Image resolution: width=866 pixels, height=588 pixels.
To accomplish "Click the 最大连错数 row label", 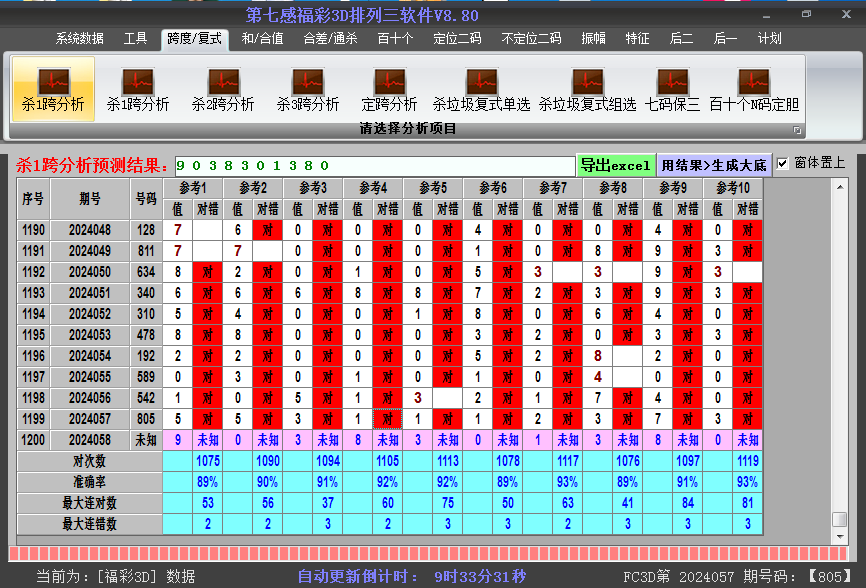I will [89, 524].
